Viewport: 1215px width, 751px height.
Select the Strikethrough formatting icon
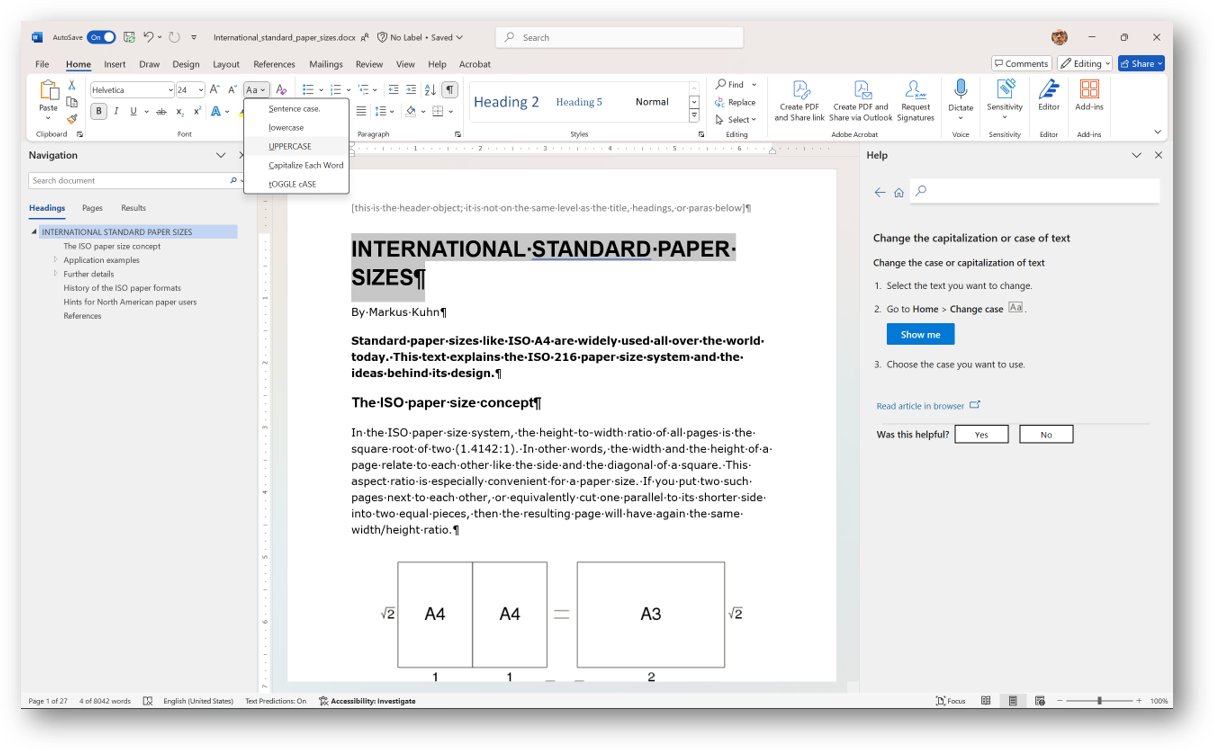(x=160, y=111)
